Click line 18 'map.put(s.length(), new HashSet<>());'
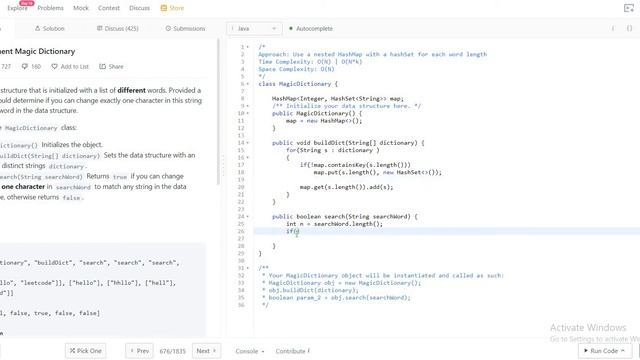The image size is (640, 360). click(378, 172)
